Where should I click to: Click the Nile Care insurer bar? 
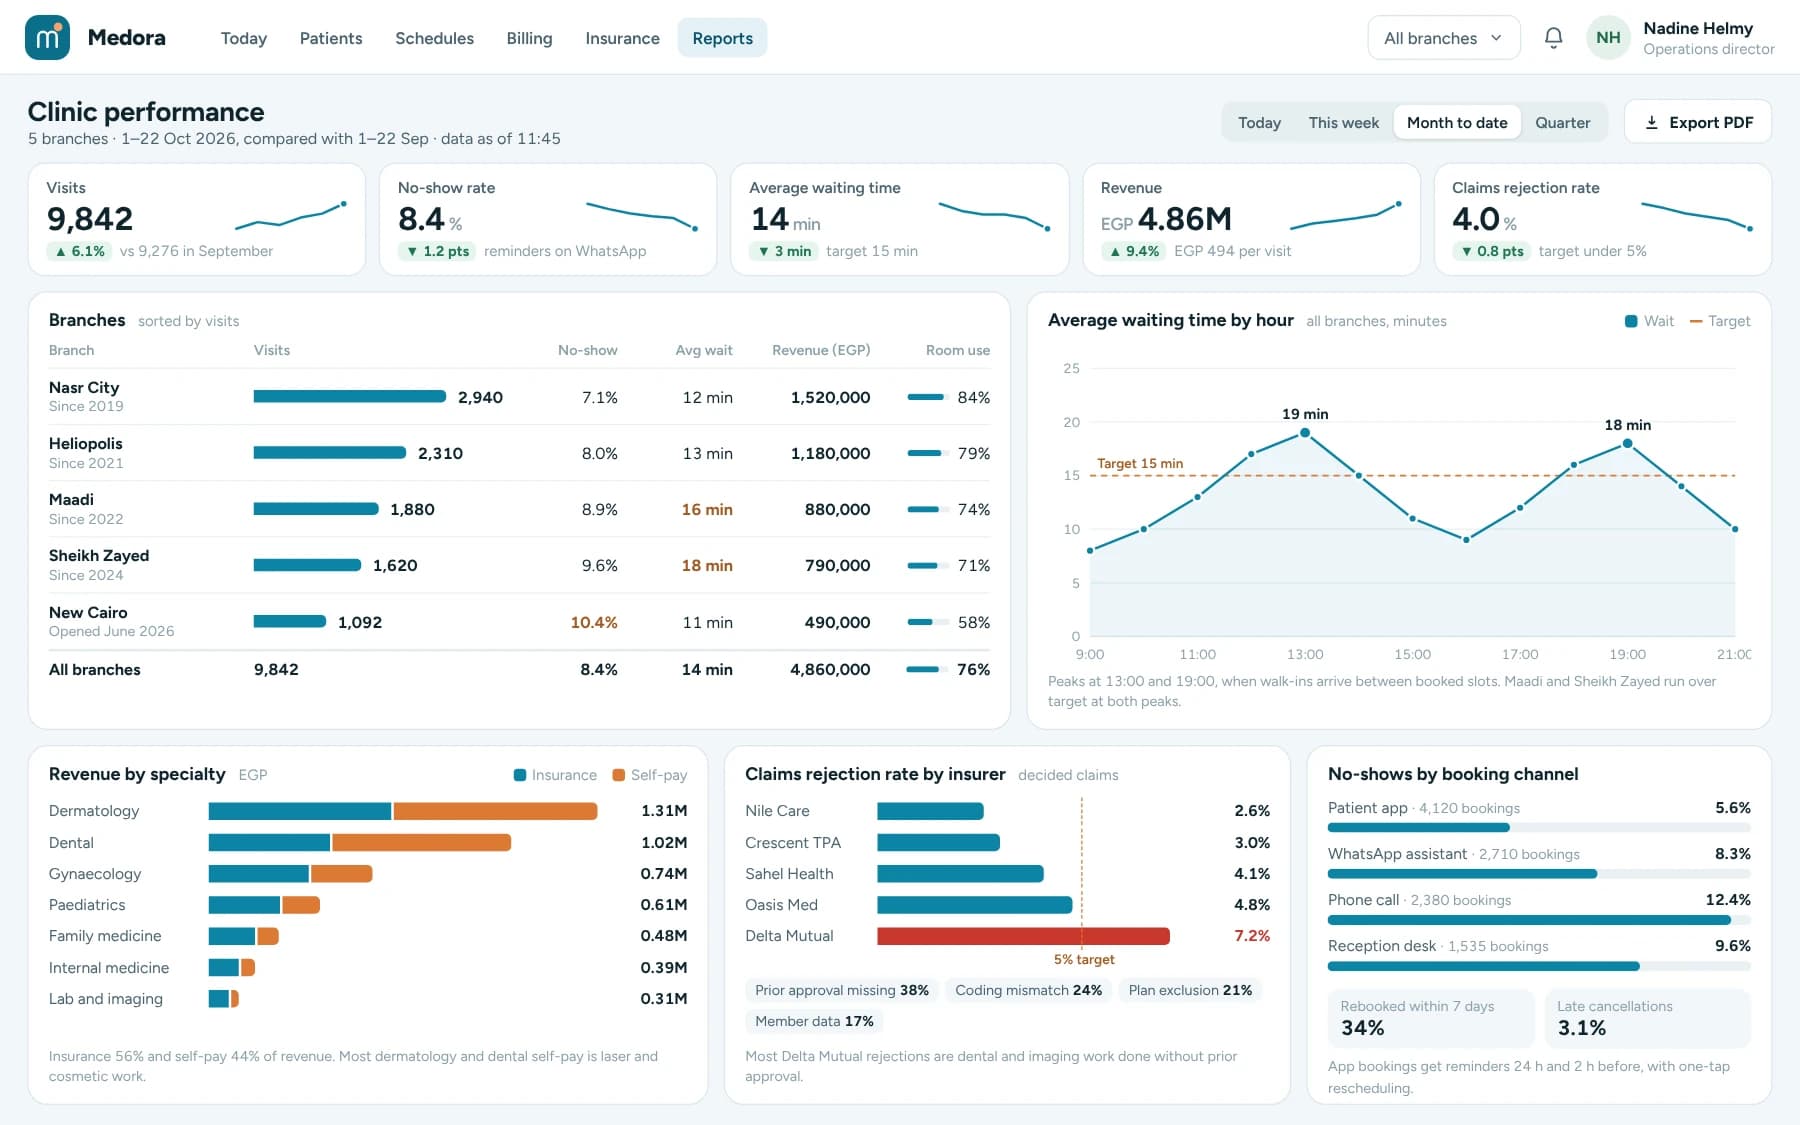[x=930, y=811]
